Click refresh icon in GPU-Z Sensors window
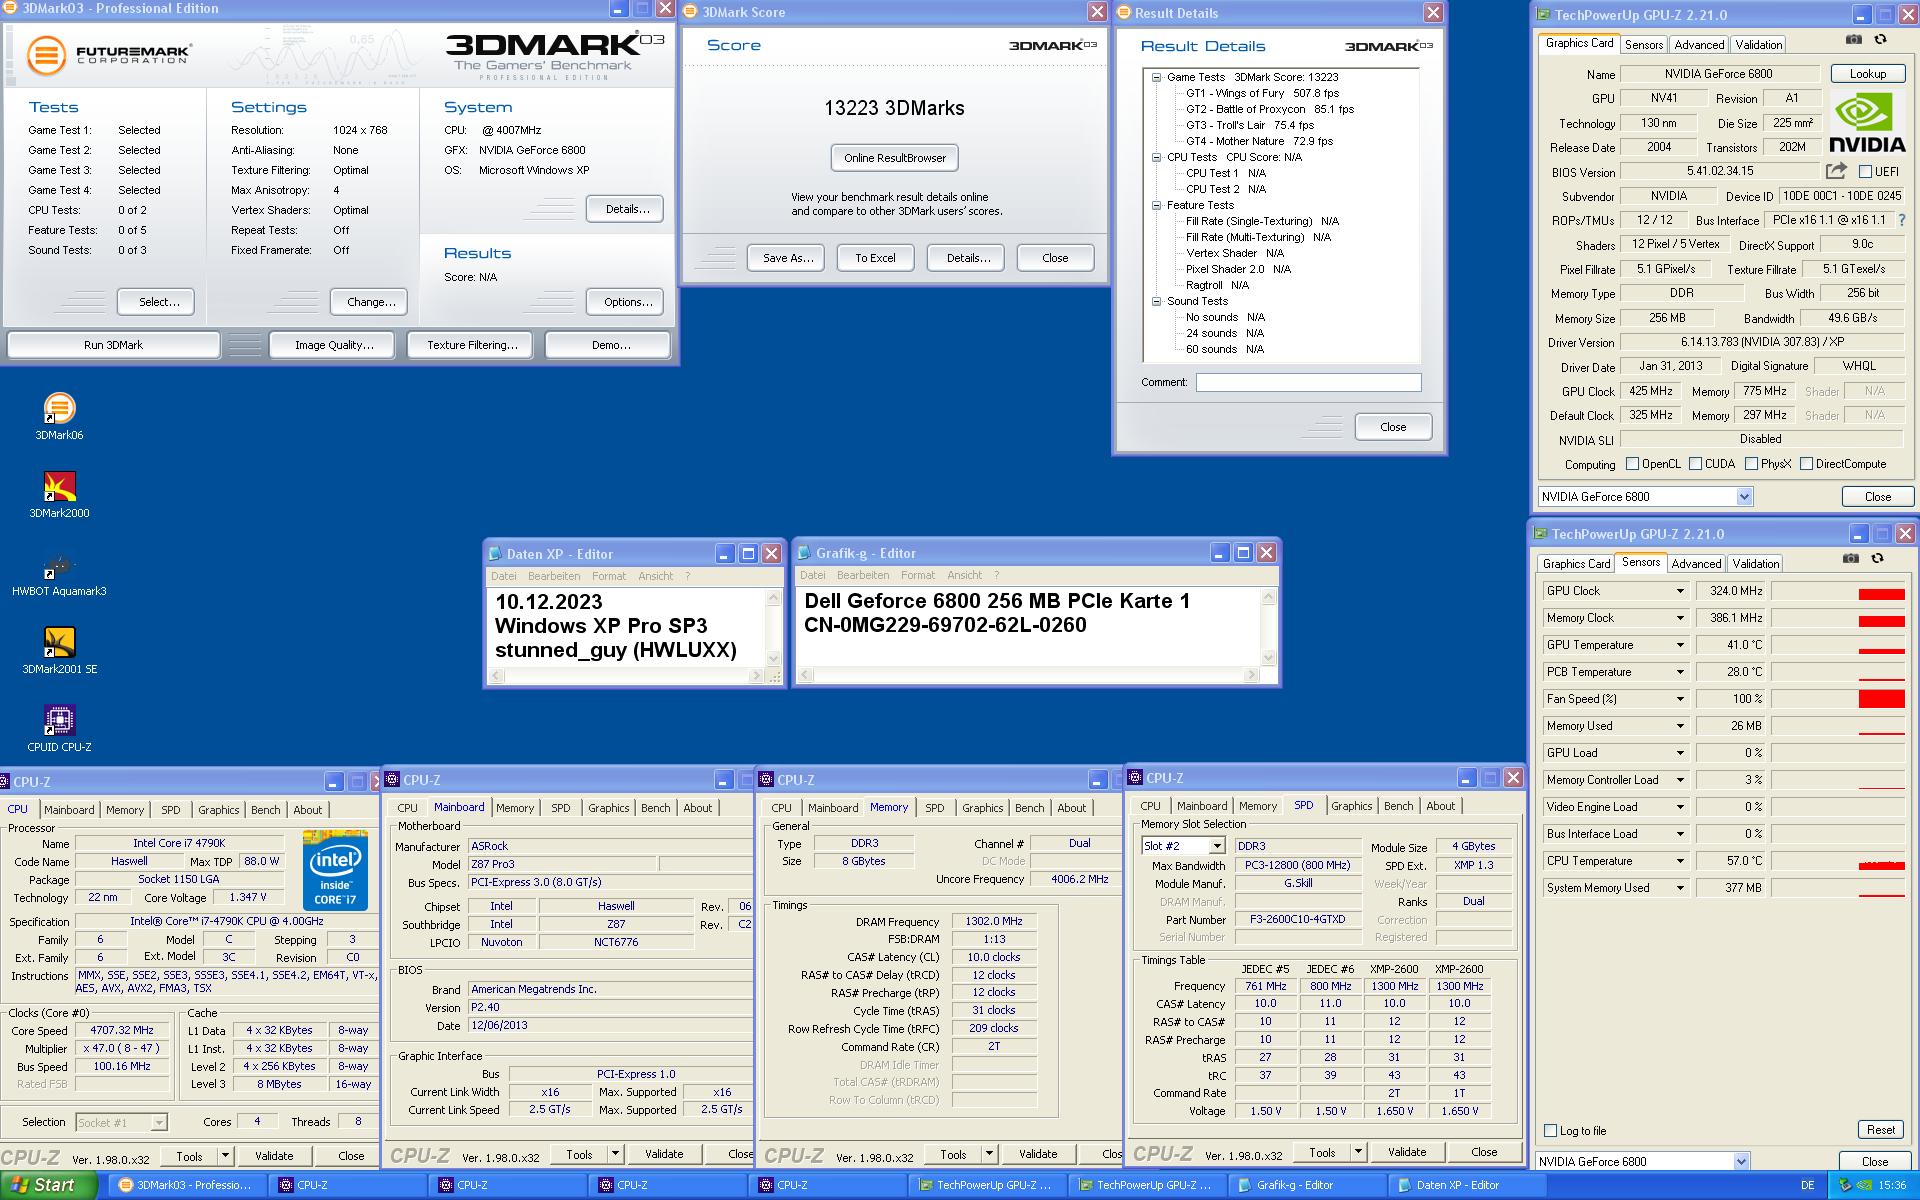1920x1200 pixels. (x=1877, y=559)
